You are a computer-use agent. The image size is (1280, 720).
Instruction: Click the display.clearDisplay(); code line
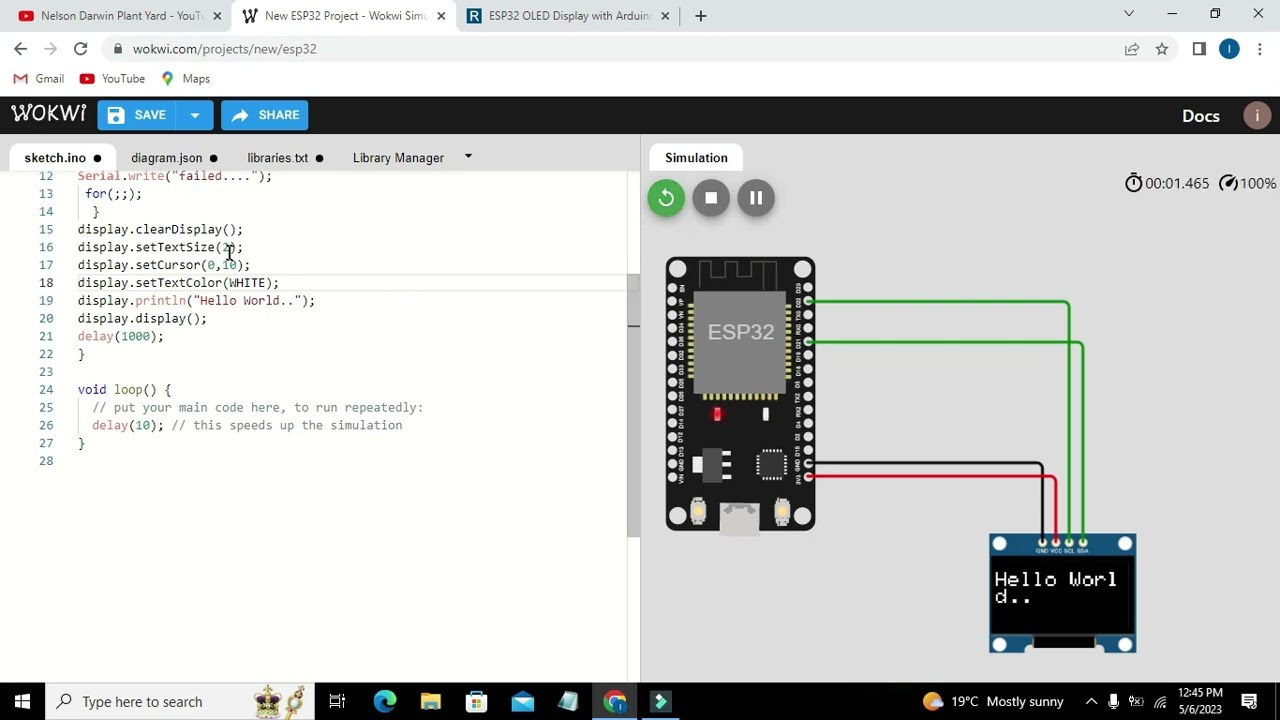[160, 229]
